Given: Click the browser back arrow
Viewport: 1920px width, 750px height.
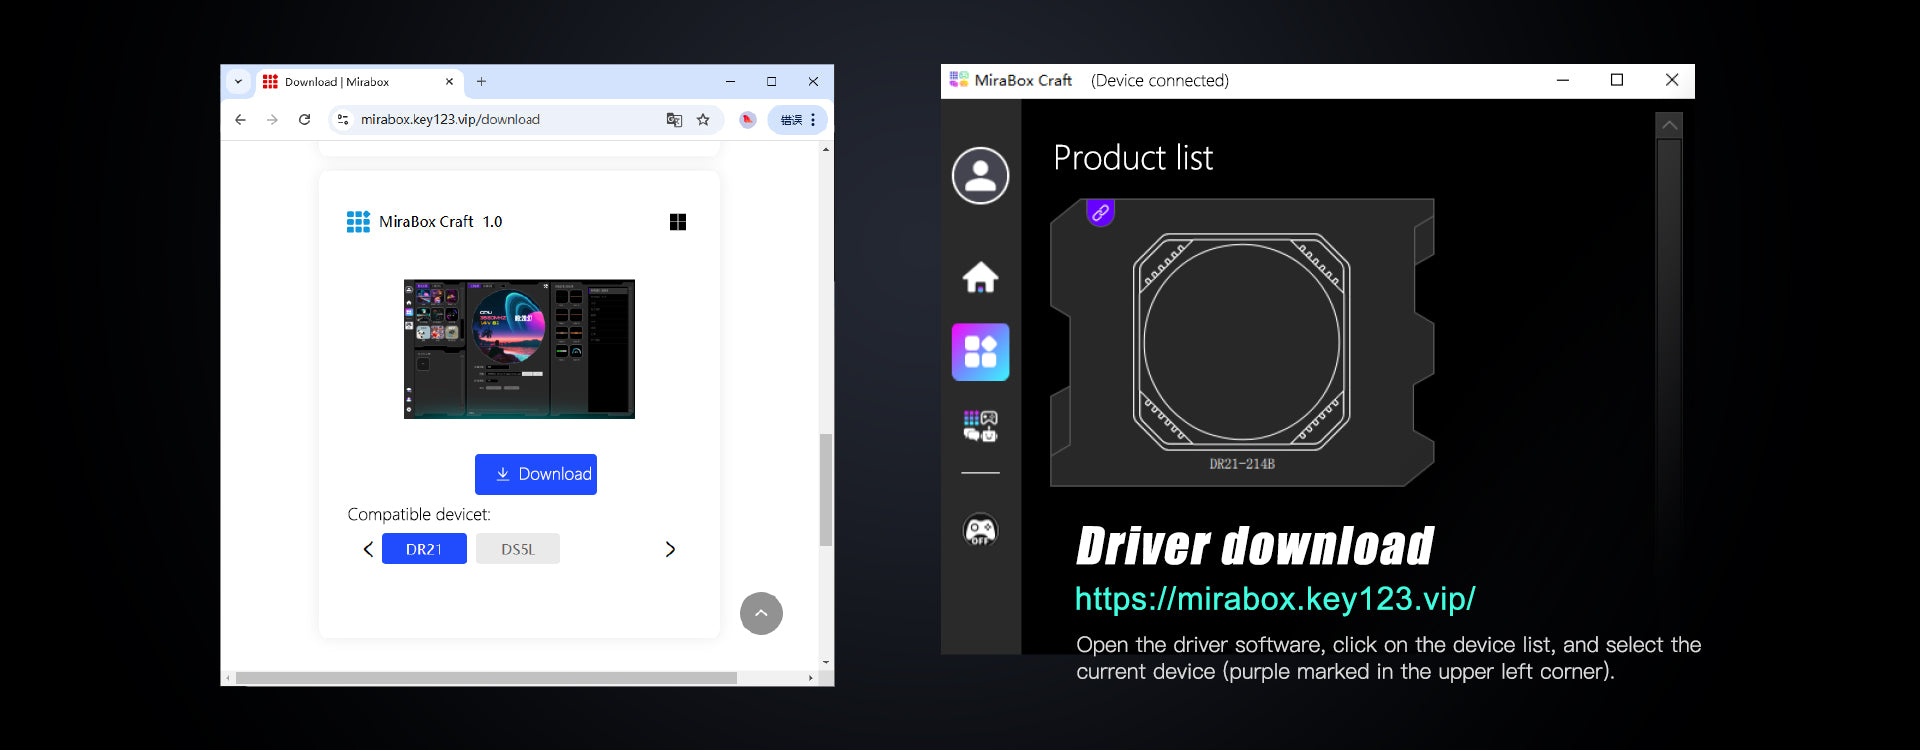Looking at the screenshot, I should point(240,120).
